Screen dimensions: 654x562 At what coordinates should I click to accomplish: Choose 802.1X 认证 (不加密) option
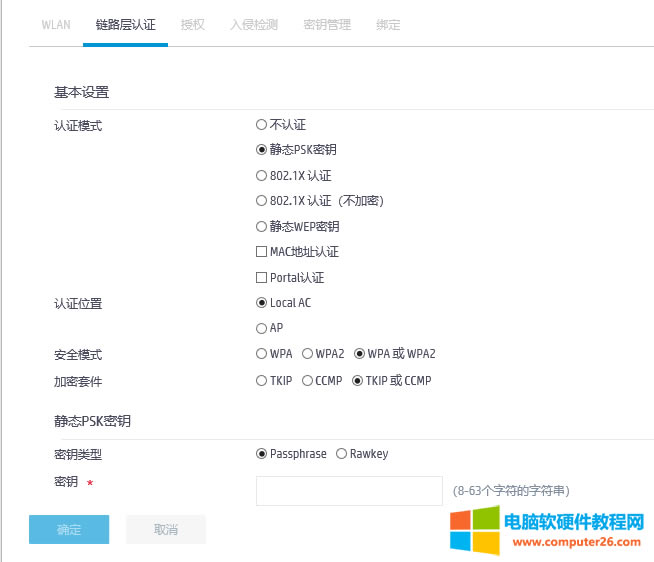coord(262,201)
